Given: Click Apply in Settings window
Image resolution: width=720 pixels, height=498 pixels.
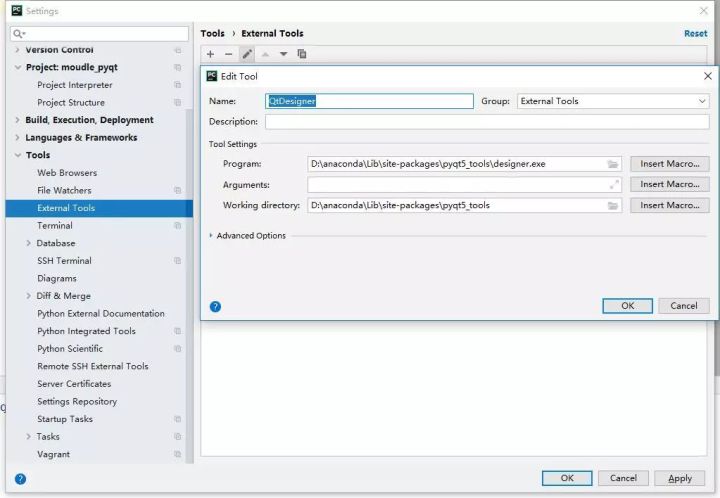Looking at the screenshot, I should pos(680,478).
